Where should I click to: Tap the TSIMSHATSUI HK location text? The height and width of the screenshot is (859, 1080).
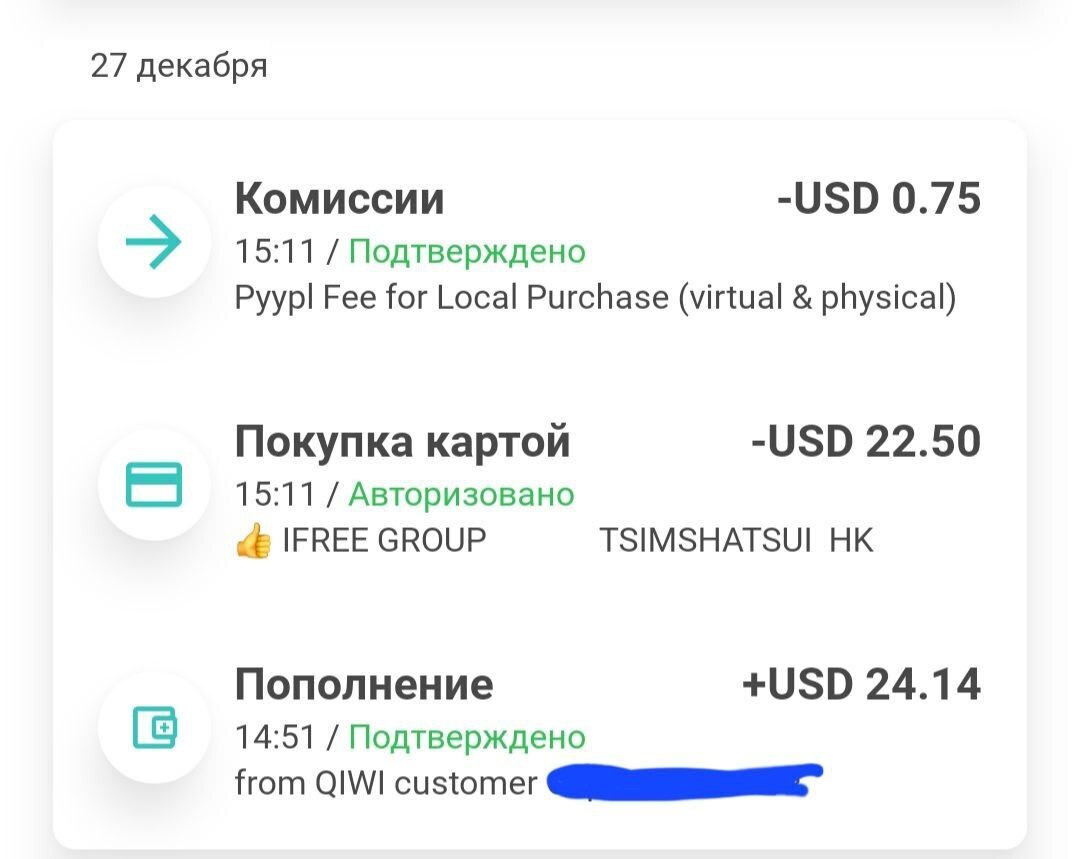(736, 540)
